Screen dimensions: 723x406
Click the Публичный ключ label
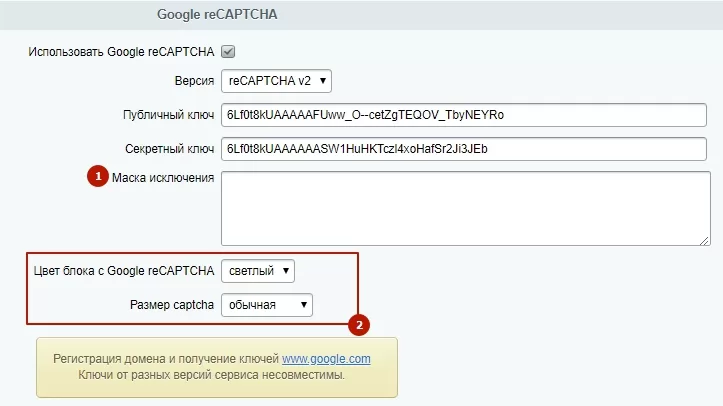coord(168,115)
